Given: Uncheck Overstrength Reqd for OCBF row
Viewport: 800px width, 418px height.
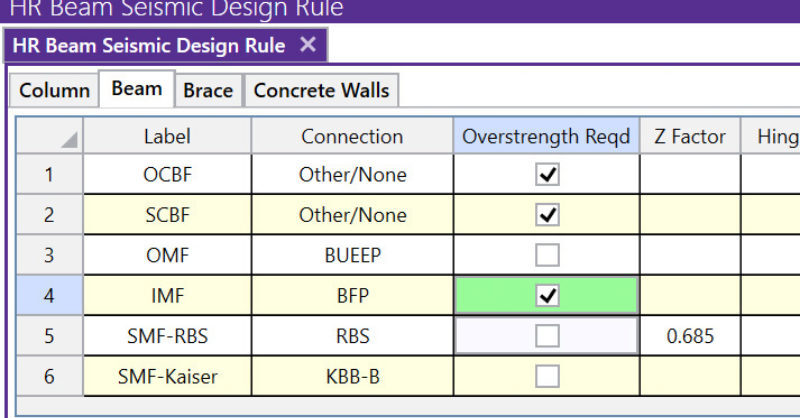Looking at the screenshot, I should pos(547,175).
